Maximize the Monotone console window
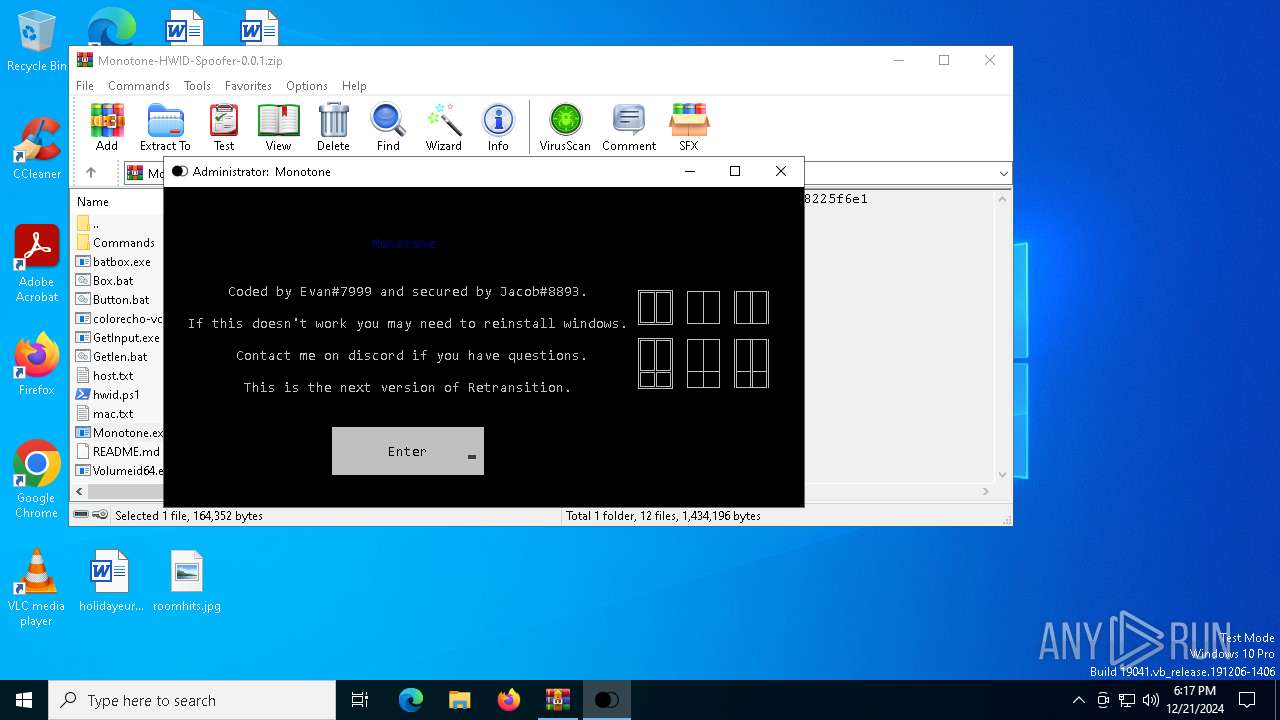This screenshot has height=720, width=1280. click(x=735, y=171)
